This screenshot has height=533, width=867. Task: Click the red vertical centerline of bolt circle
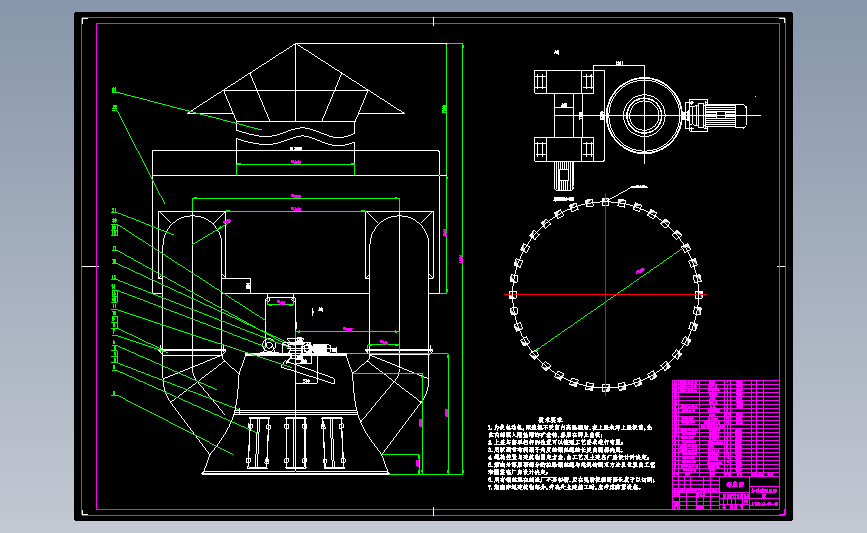pyautogui.click(x=605, y=294)
